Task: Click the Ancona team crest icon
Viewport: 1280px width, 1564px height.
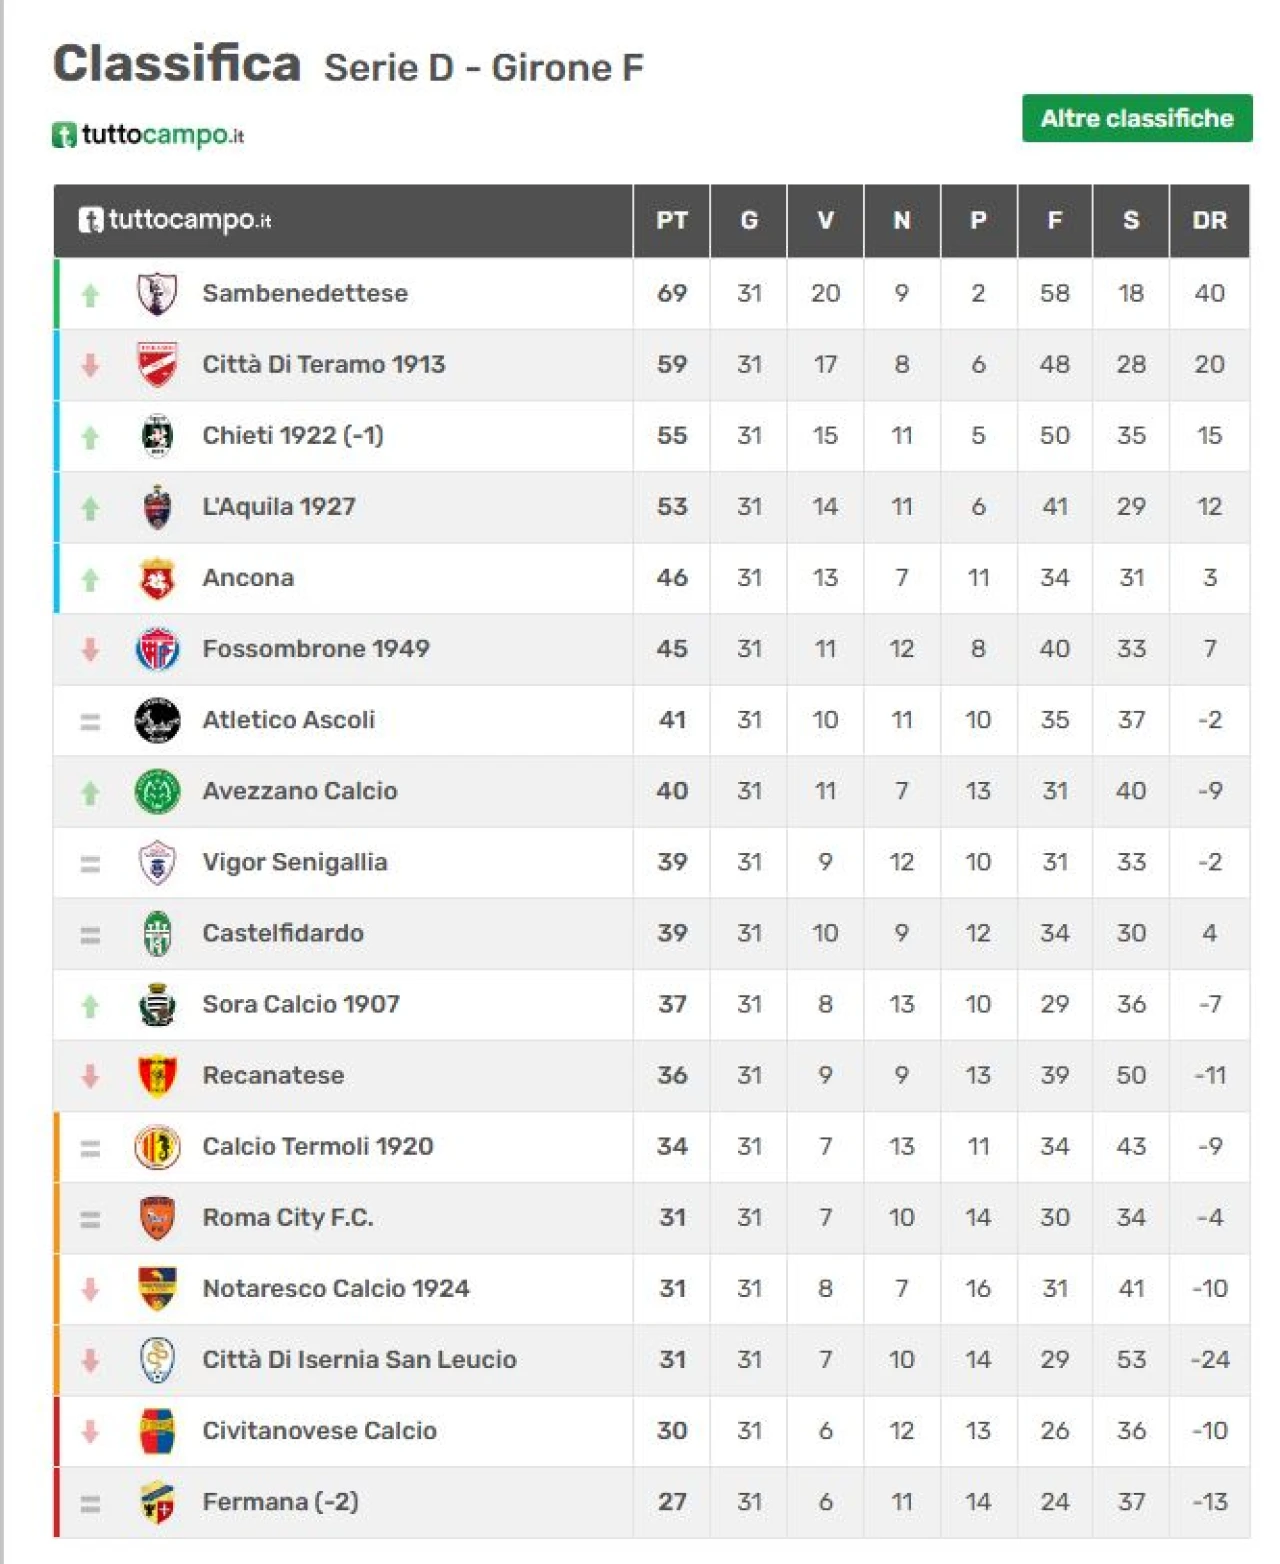Action: click(x=157, y=578)
